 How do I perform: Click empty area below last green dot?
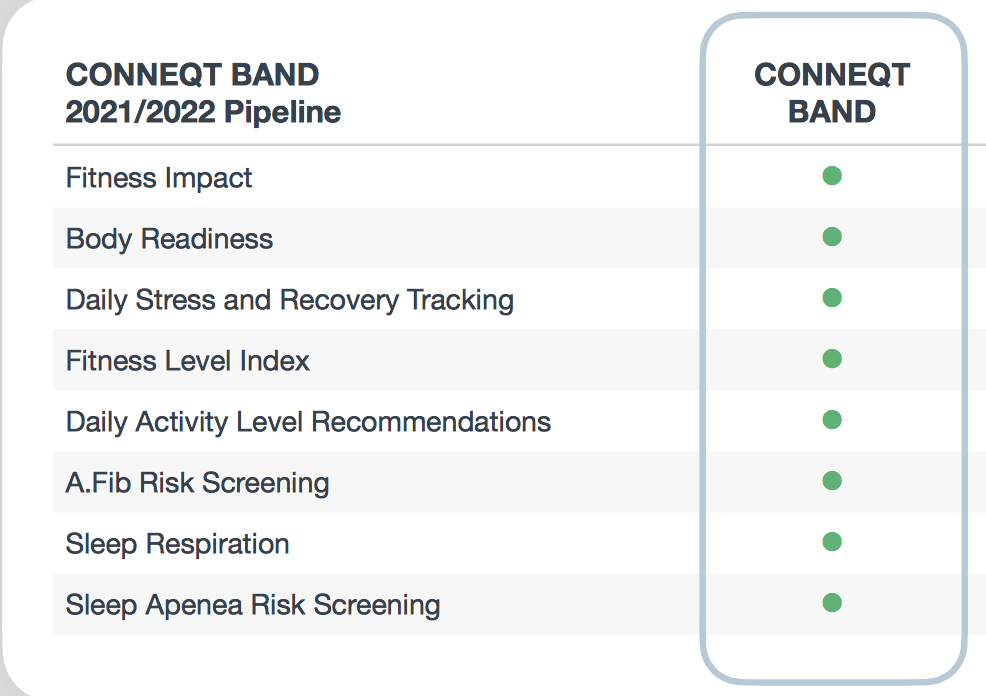click(832, 654)
